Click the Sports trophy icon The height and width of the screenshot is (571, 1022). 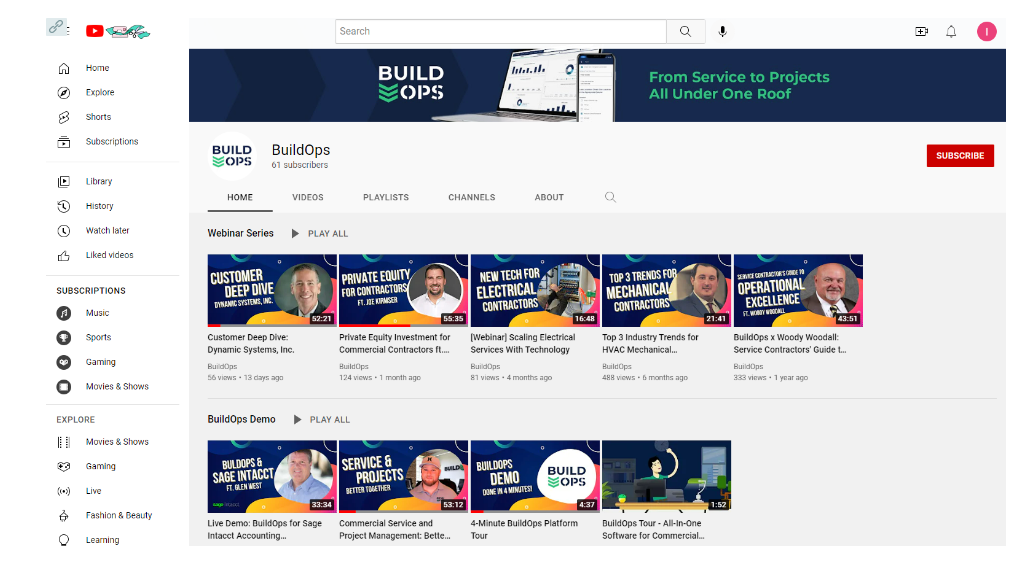pyautogui.click(x=63, y=338)
